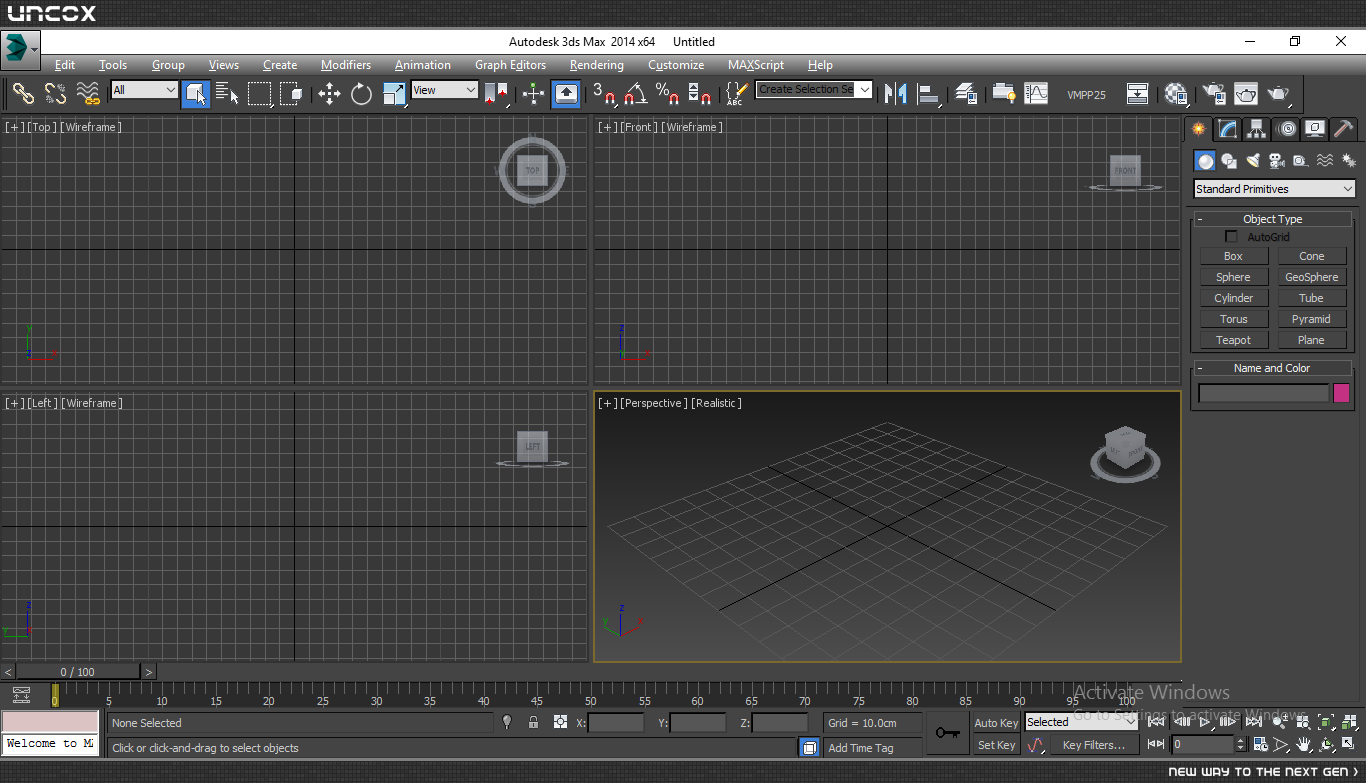Toggle Auto Key mode
The width and height of the screenshot is (1366, 783).
coord(996,723)
